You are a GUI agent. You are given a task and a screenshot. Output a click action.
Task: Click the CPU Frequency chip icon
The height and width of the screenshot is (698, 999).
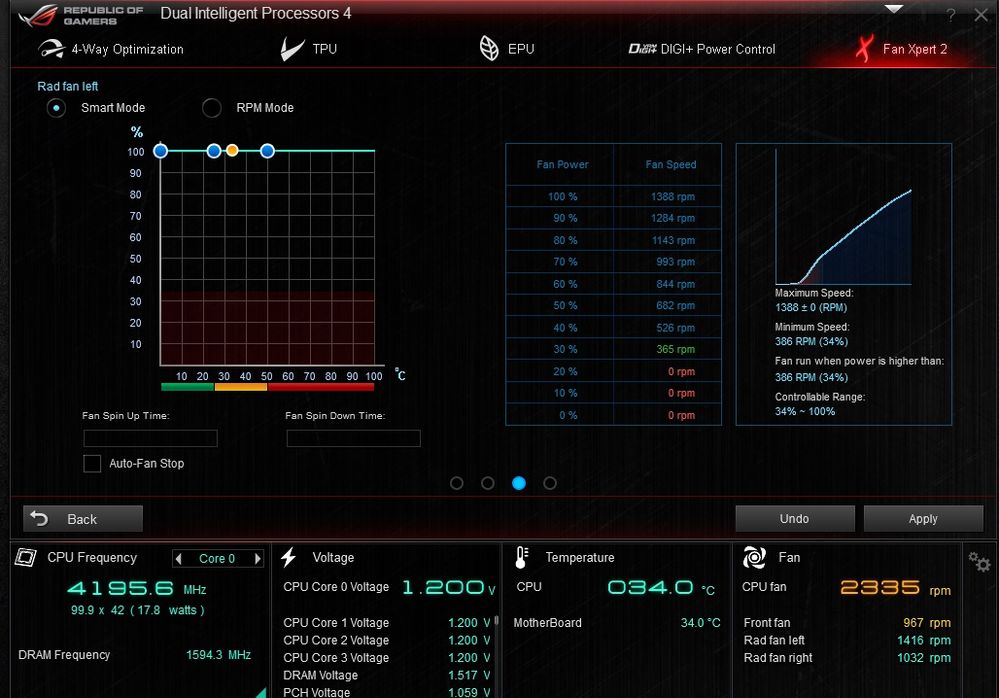pos(25,557)
